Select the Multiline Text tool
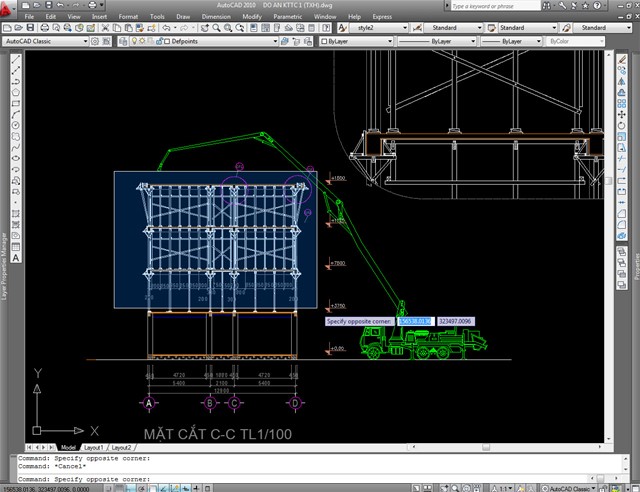The width and height of the screenshot is (640, 492). 16,258
